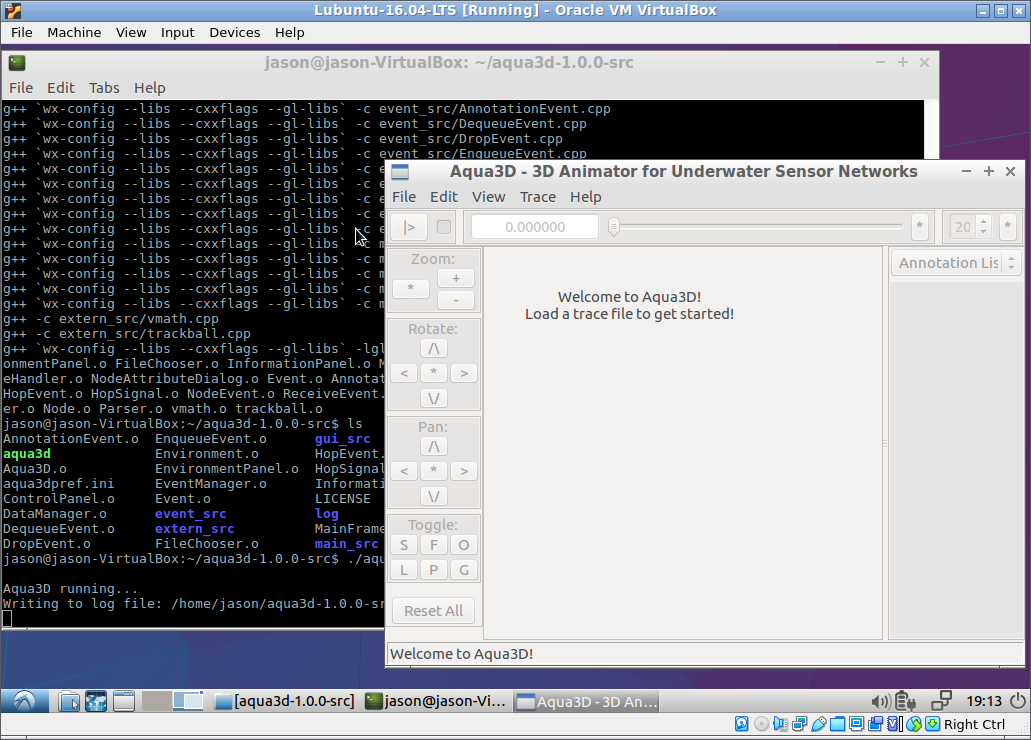
Task: Open the Annotation List dropdown
Action: click(x=955, y=263)
